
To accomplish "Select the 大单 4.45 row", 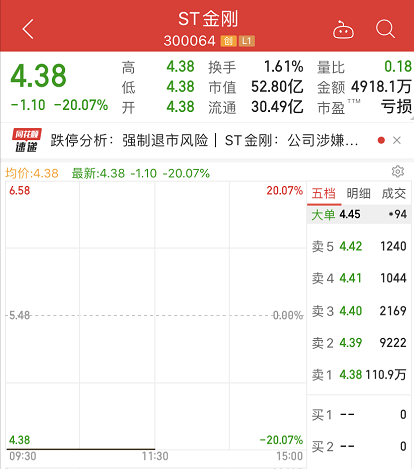I will click(359, 214).
